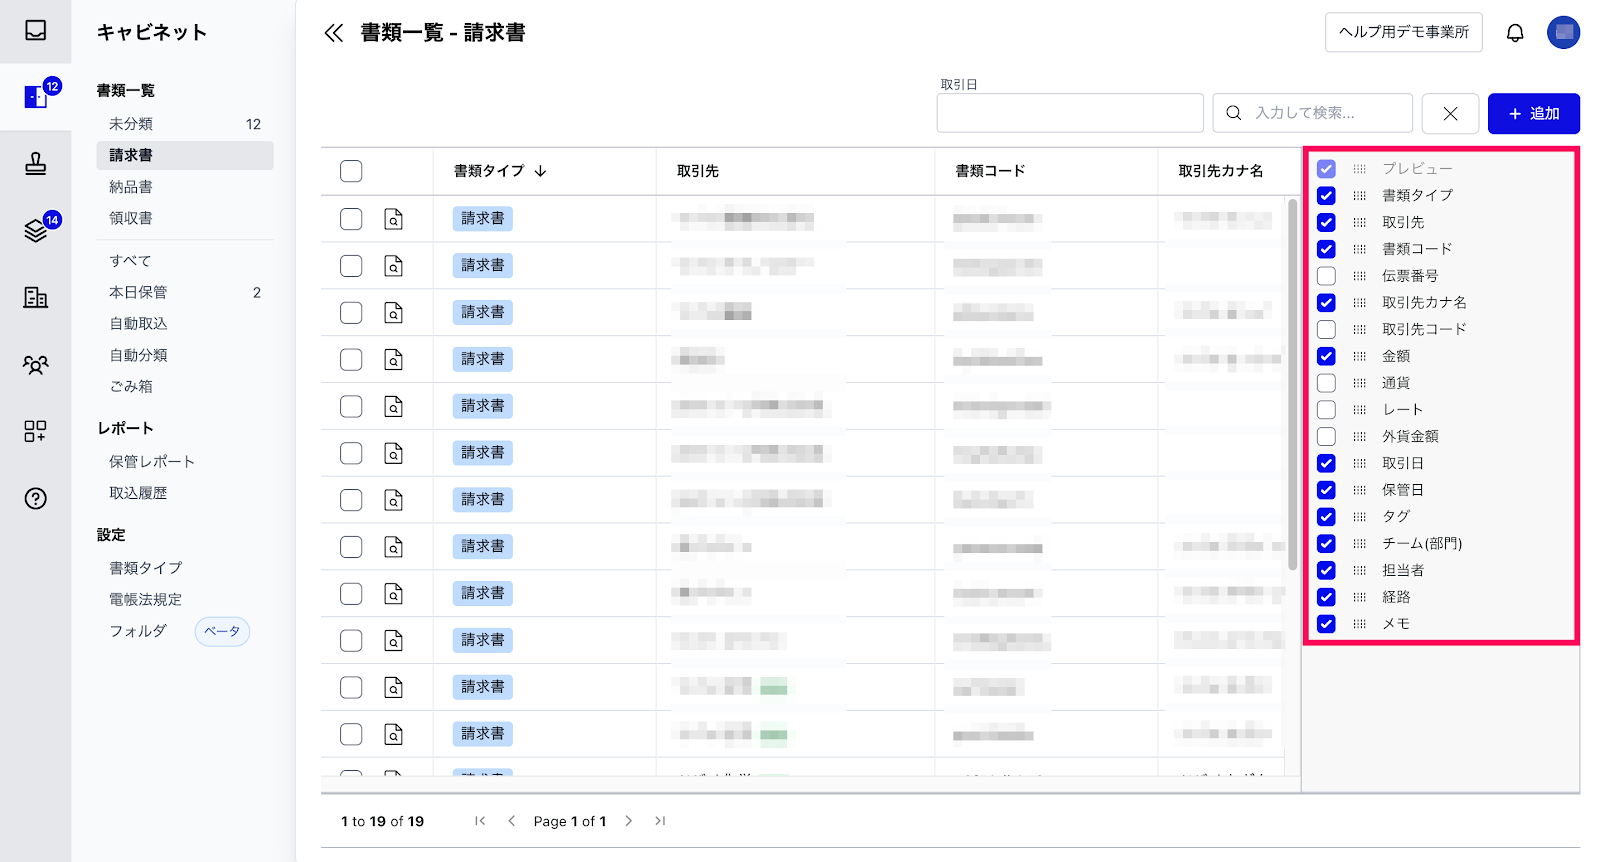Clear the search with X button
The image size is (1600, 862).
1450,114
